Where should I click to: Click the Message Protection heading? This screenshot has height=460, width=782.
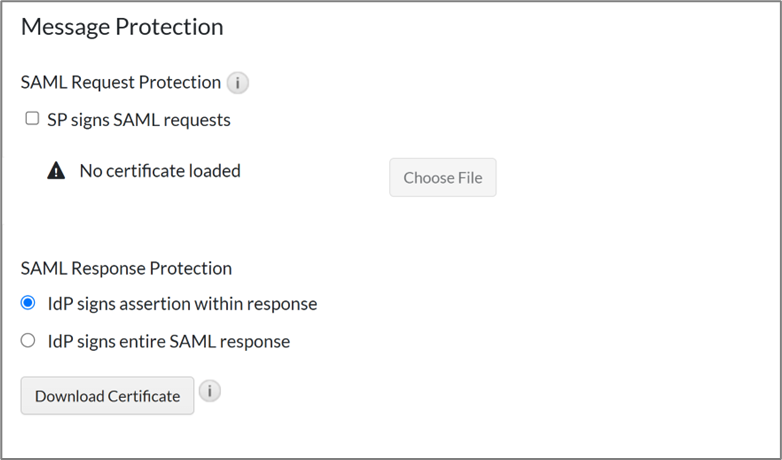(x=122, y=27)
